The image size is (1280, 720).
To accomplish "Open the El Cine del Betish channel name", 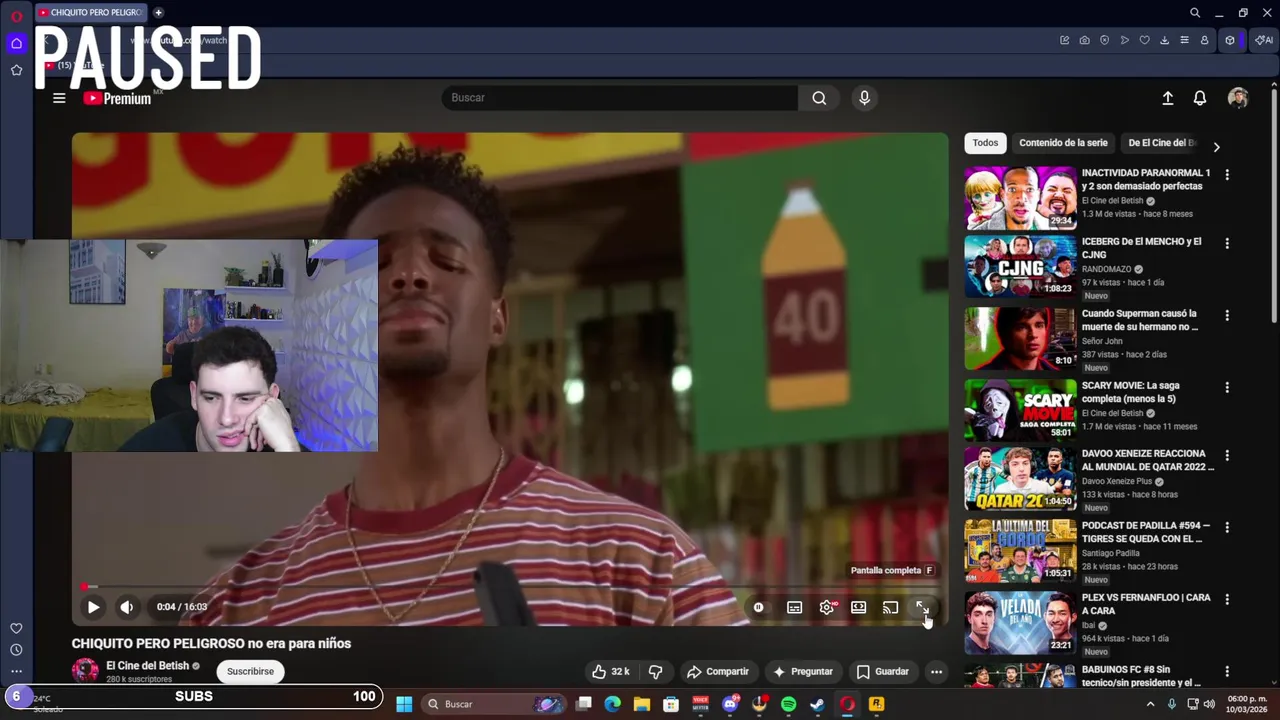I will coord(148,666).
